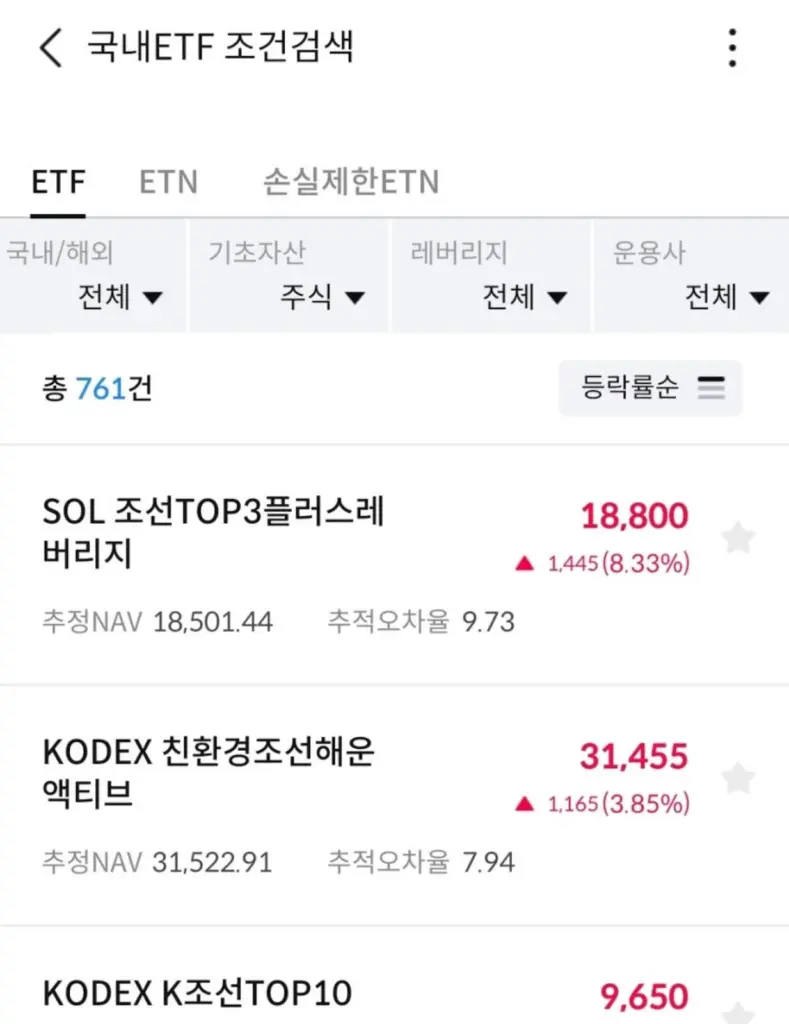
Task: Open the 국내/해외 filter dropdown
Action: tap(93, 276)
